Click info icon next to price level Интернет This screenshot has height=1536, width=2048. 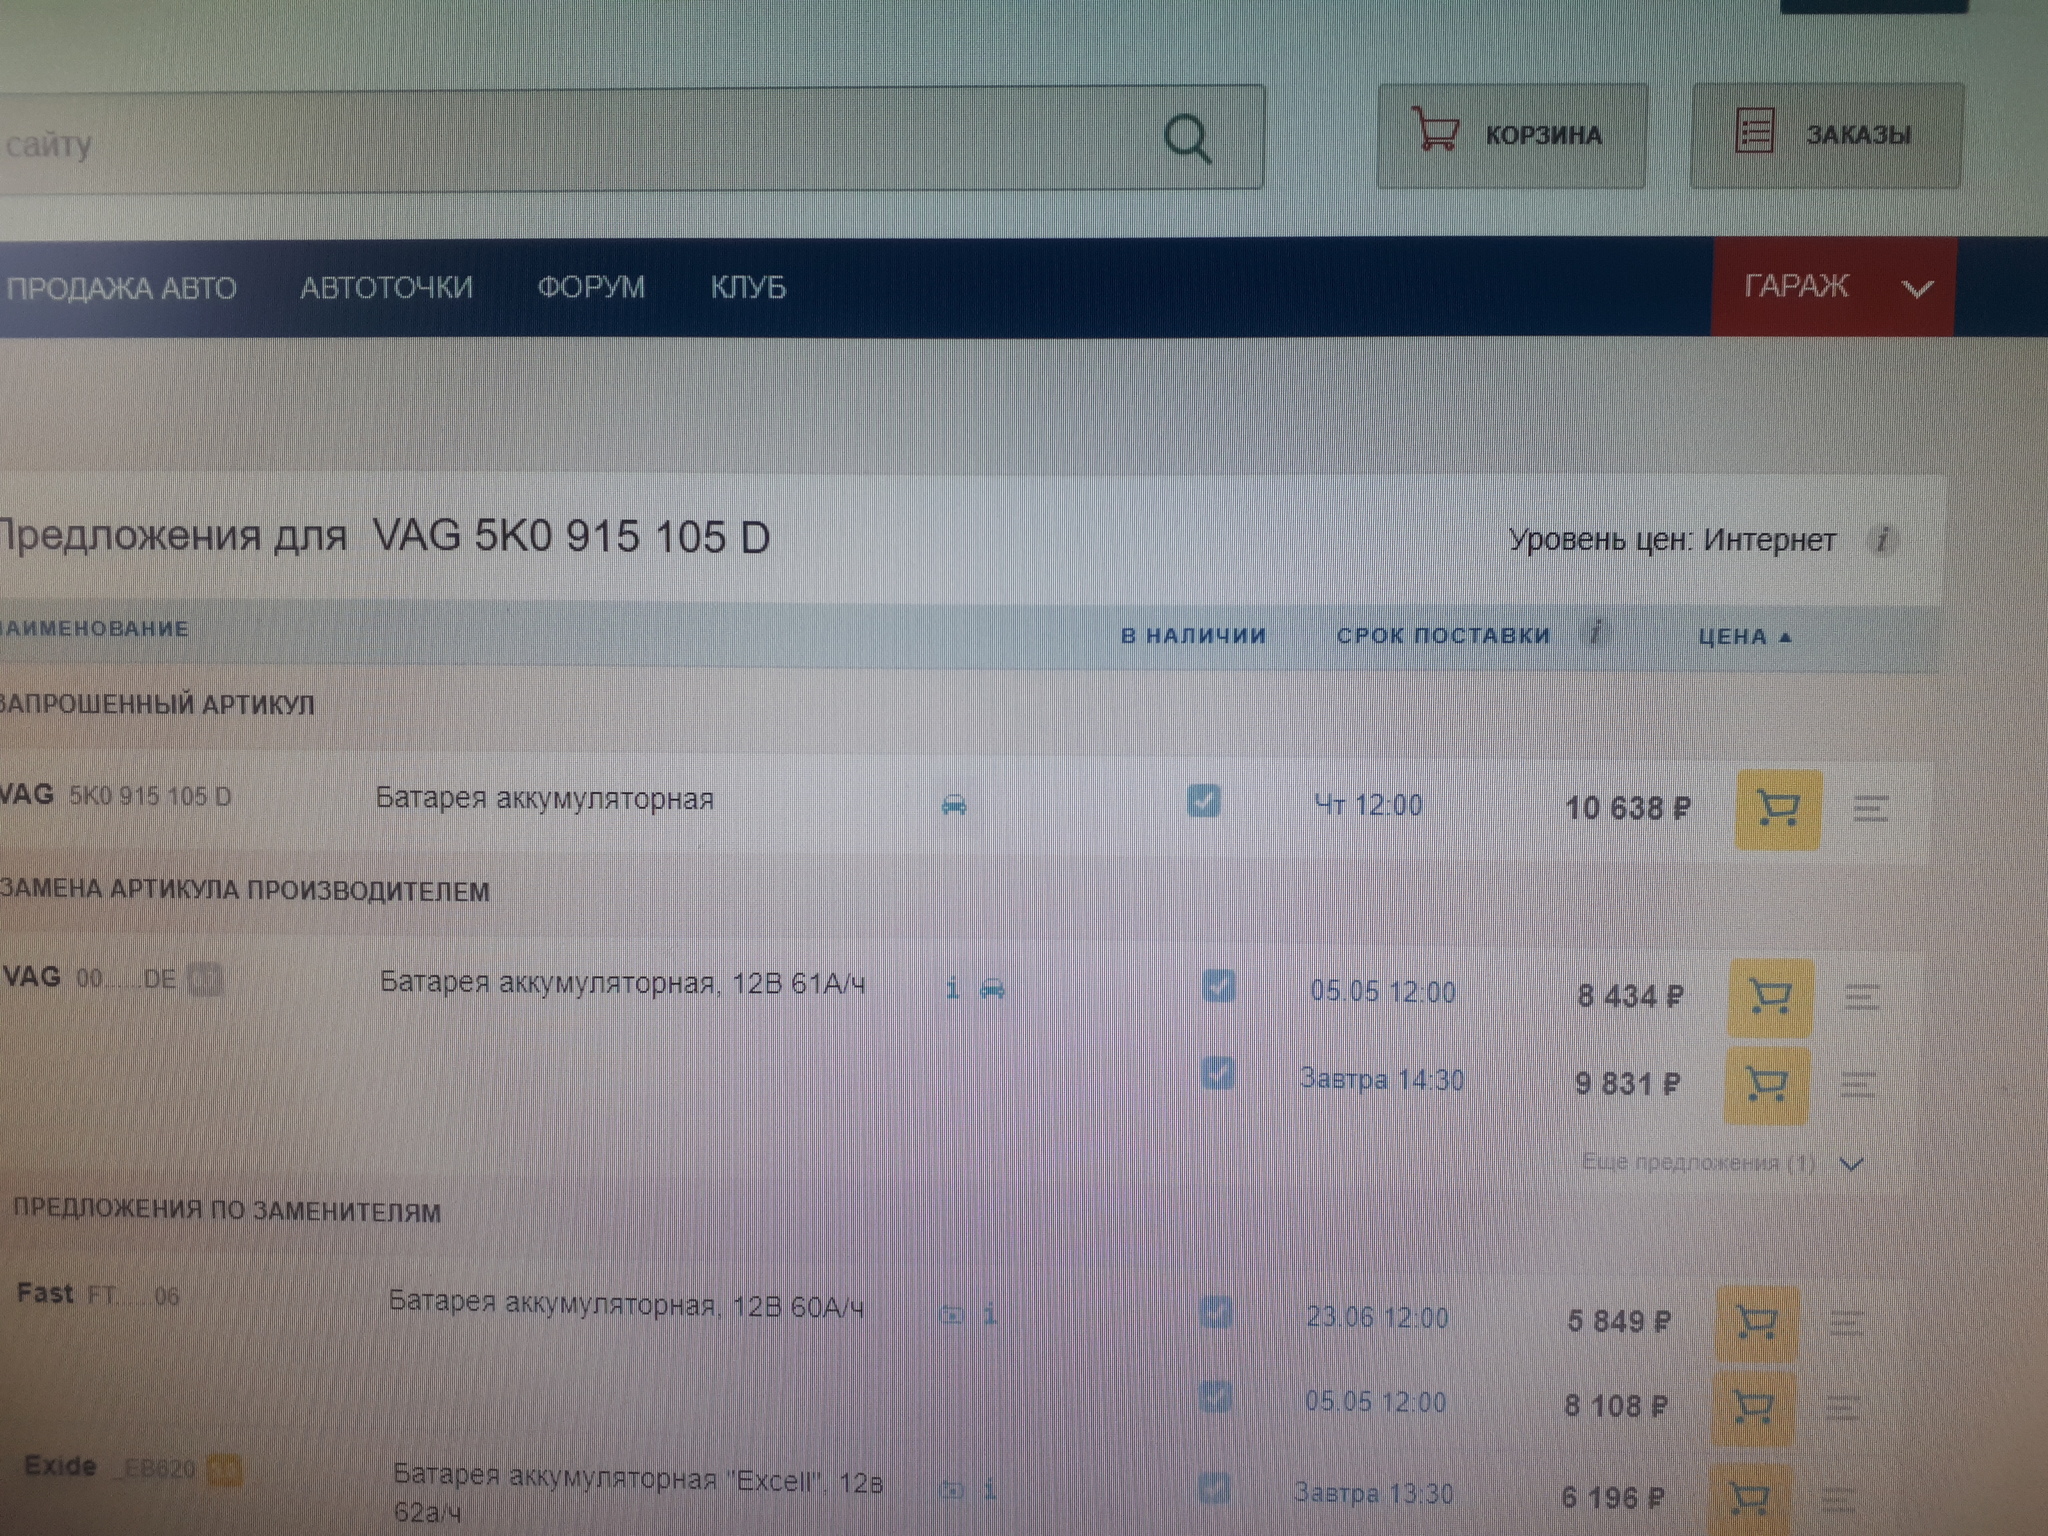[1882, 540]
